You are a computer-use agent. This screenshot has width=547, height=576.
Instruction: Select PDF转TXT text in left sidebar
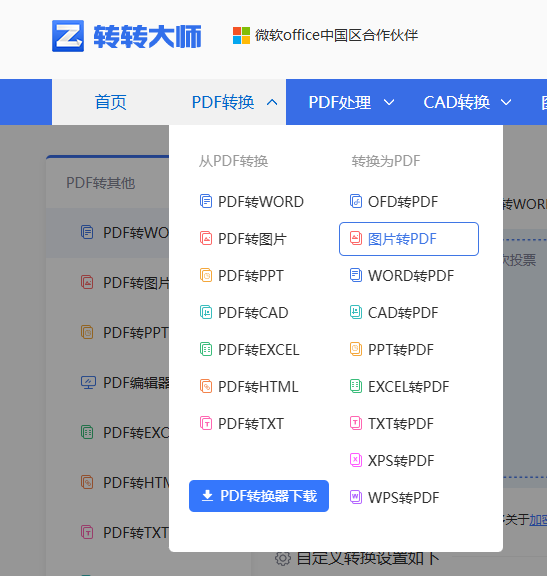(136, 532)
